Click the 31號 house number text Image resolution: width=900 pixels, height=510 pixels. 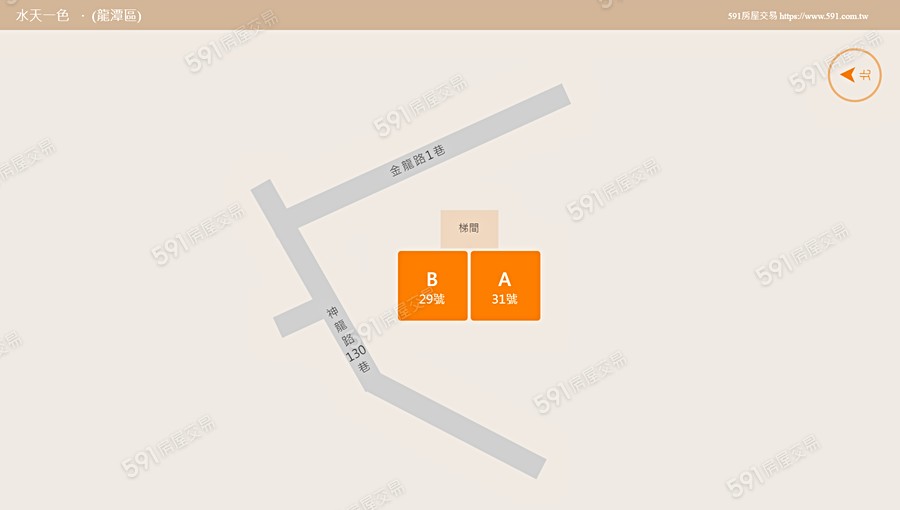tap(505, 299)
